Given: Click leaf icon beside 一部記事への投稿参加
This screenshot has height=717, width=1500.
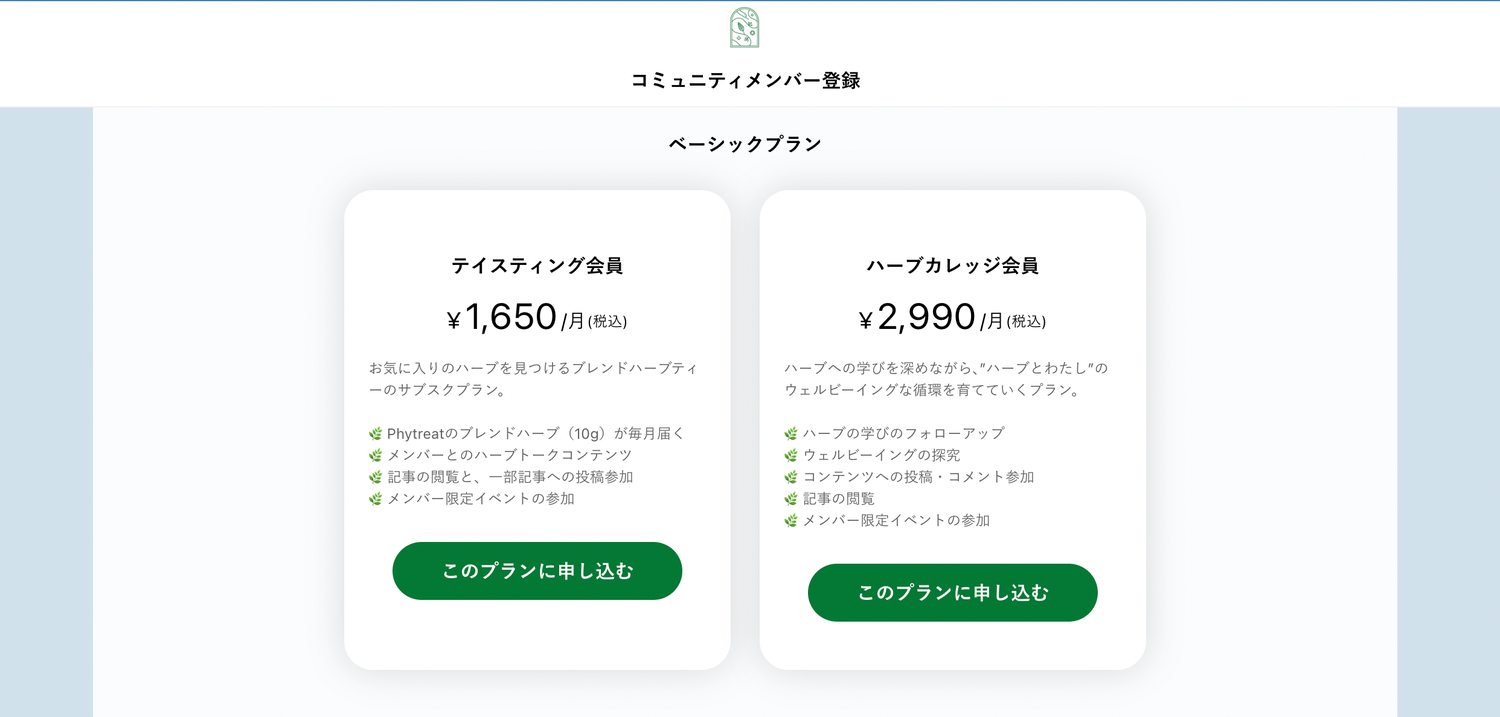Looking at the screenshot, I should [x=376, y=477].
